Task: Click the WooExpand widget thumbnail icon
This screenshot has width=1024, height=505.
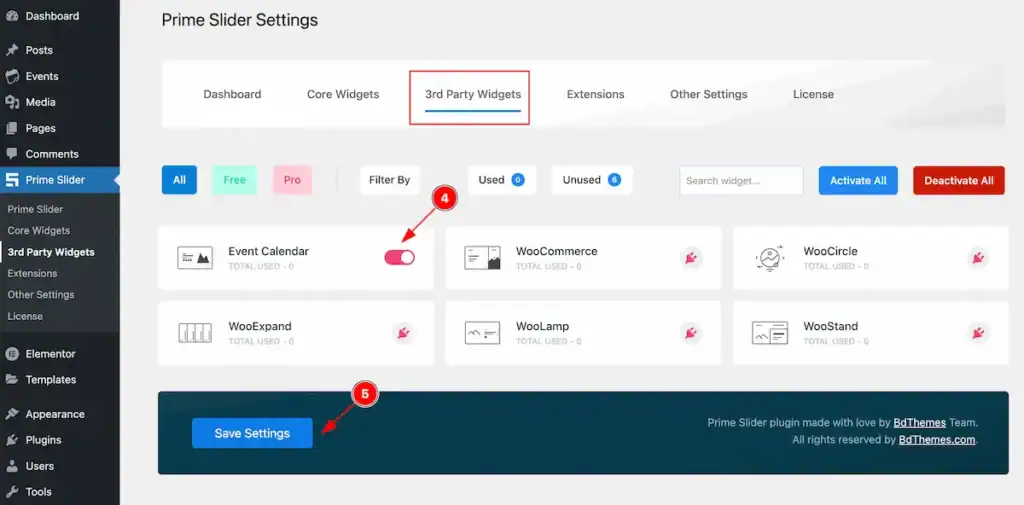Action: click(195, 333)
